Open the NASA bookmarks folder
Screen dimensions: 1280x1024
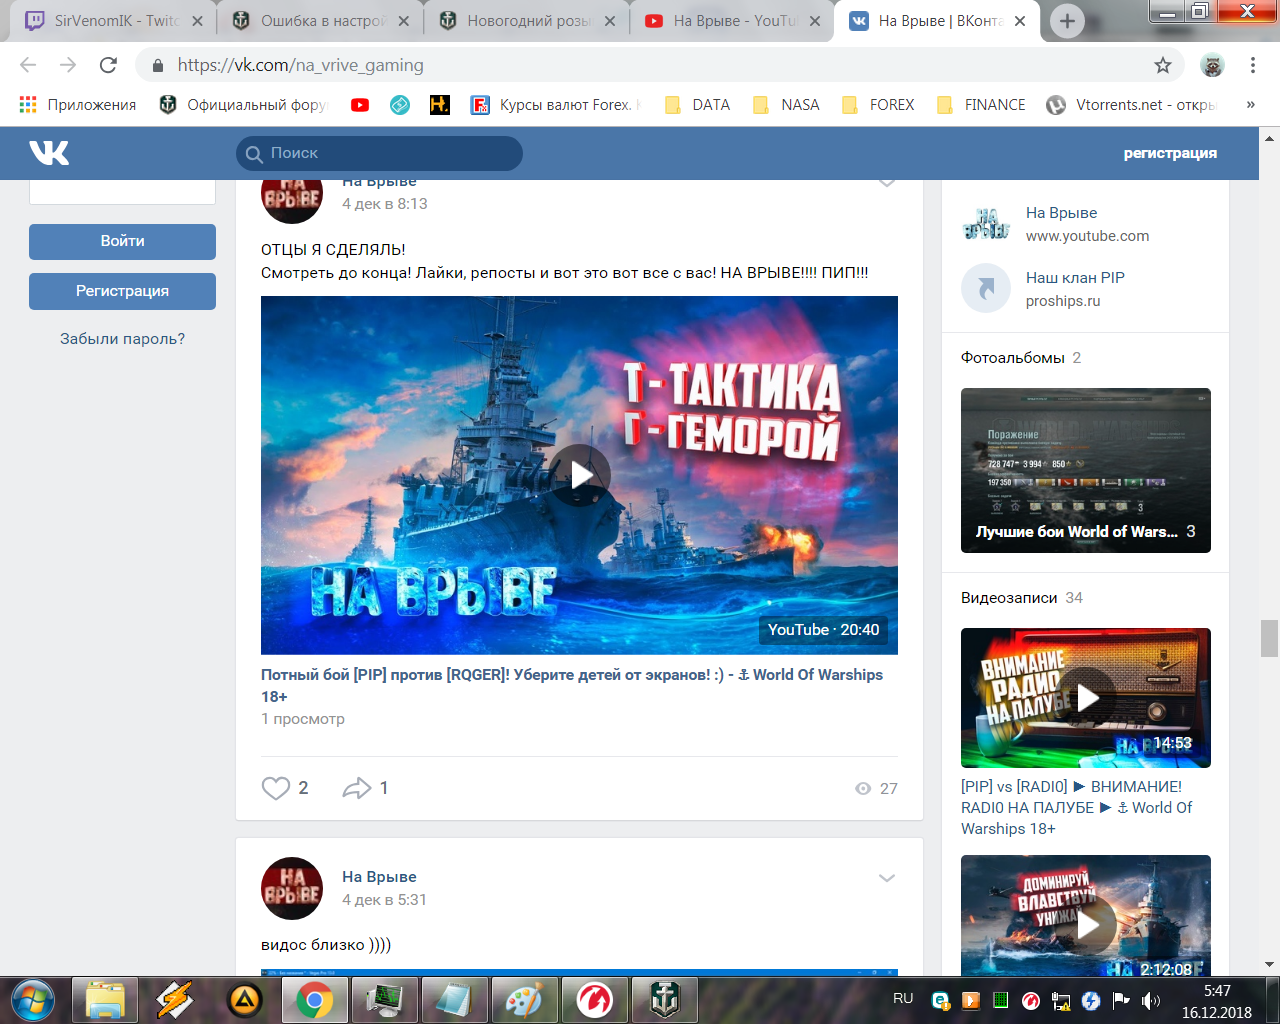[786, 105]
